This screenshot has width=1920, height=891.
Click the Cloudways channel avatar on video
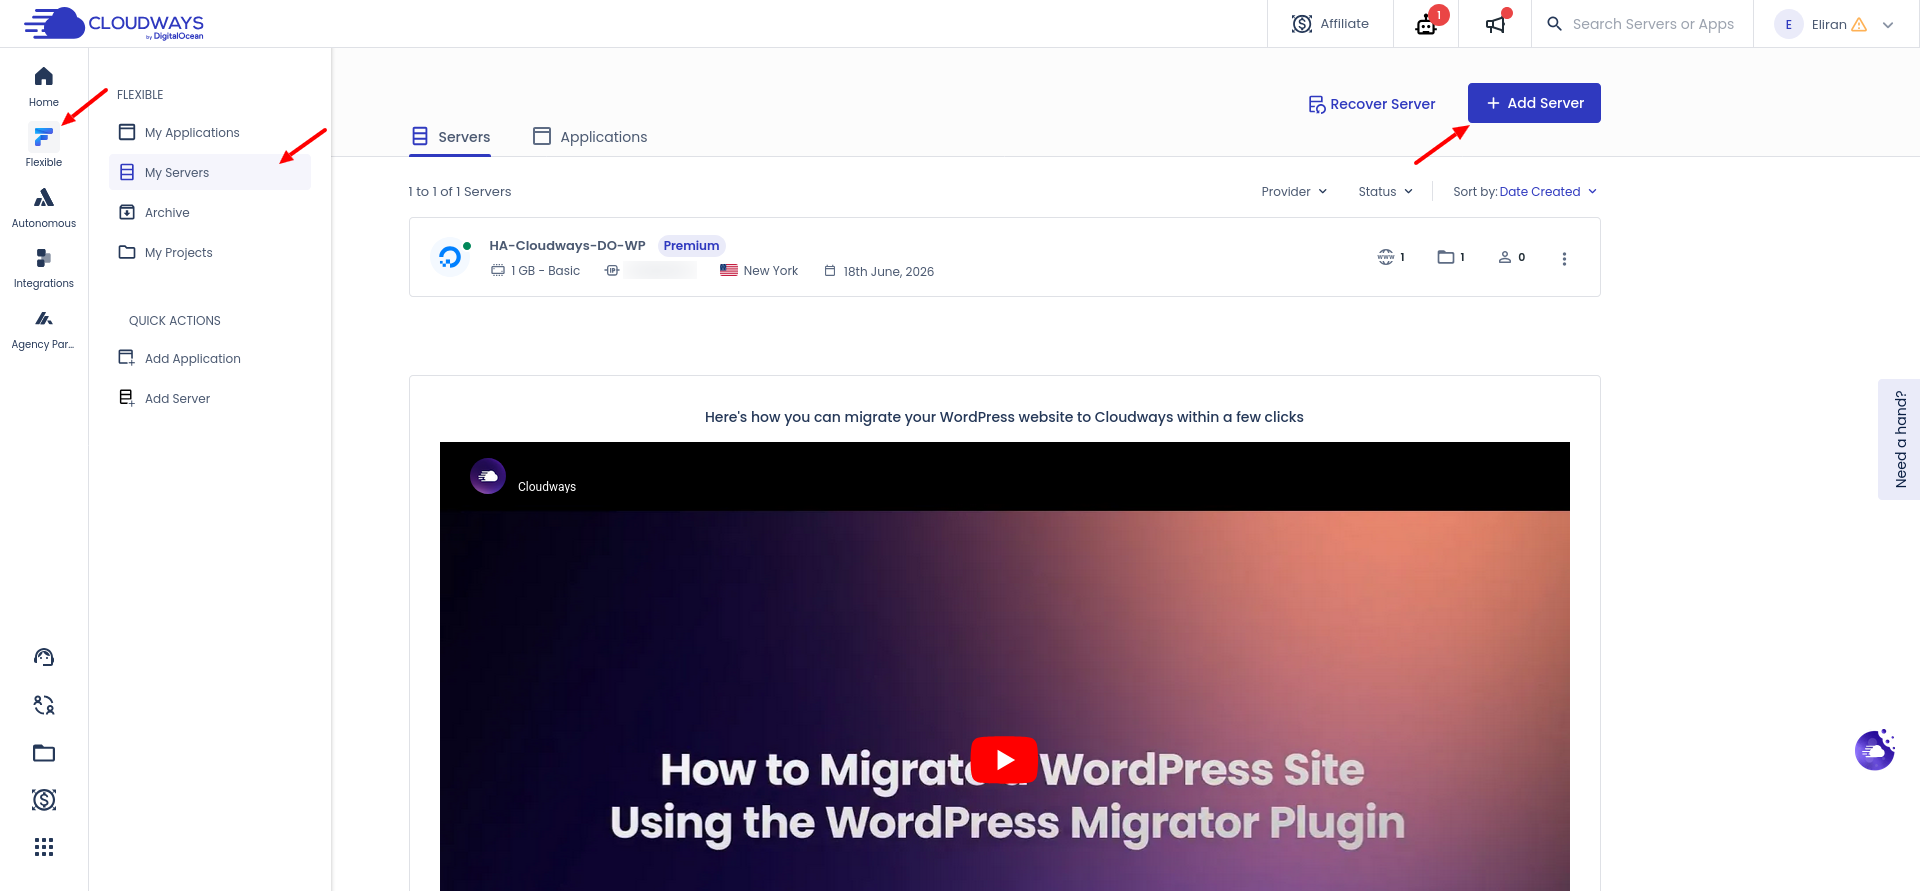(x=488, y=476)
